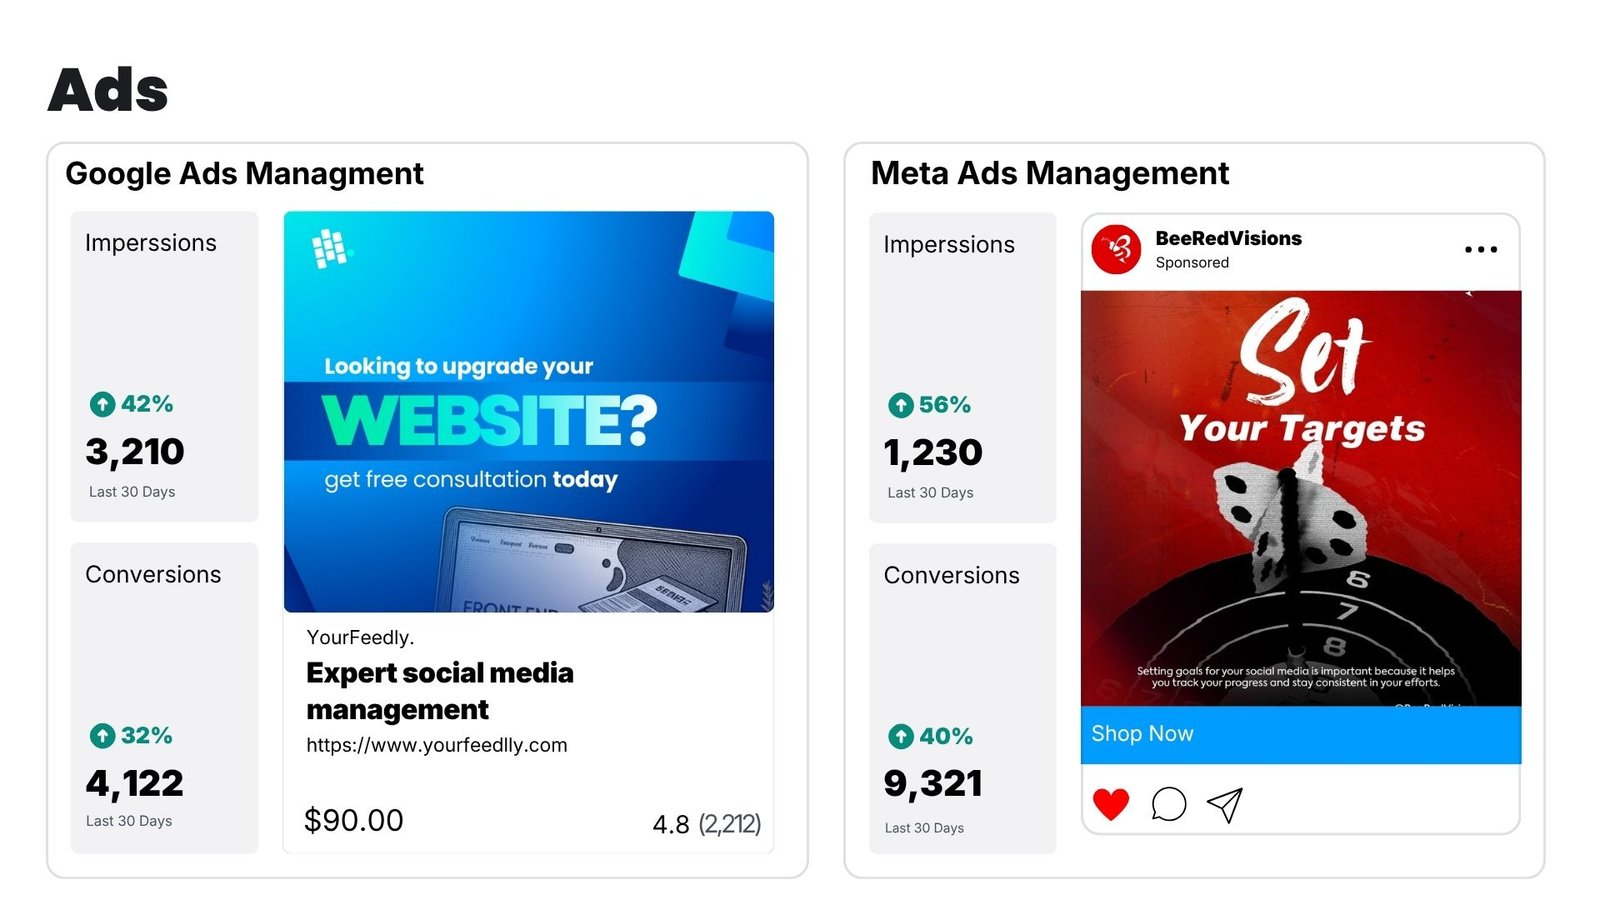Click the 4.8 rating with 2,212 reviews
This screenshot has height=900, width=1600.
coord(707,824)
